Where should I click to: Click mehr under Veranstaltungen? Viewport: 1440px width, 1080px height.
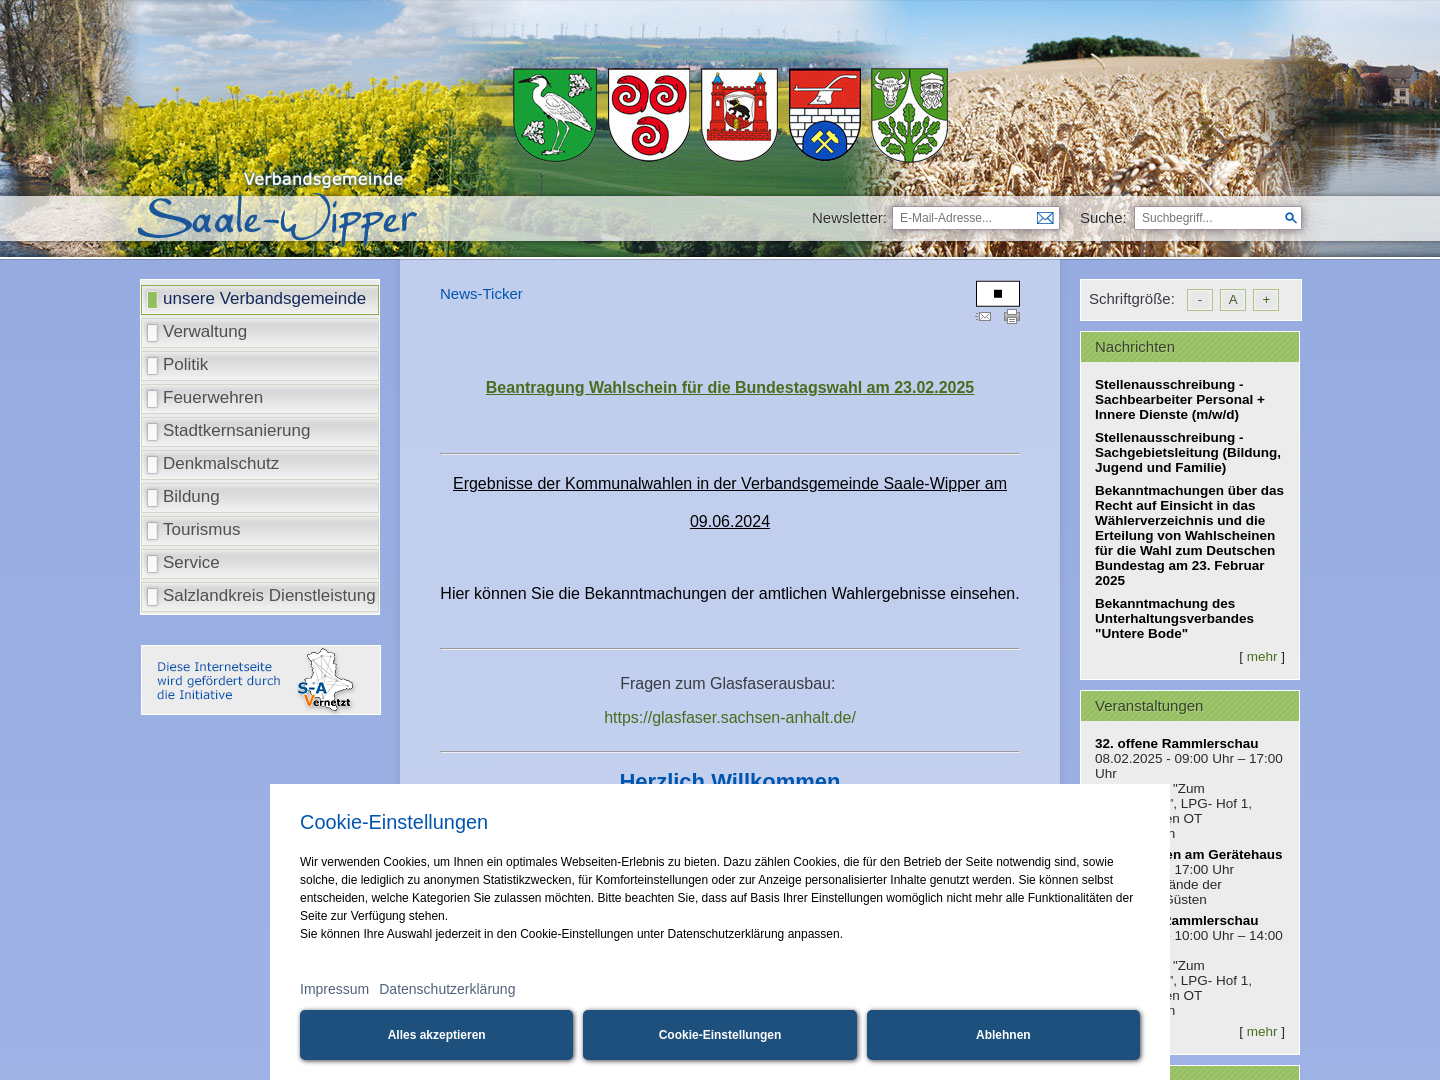pyautogui.click(x=1262, y=1032)
